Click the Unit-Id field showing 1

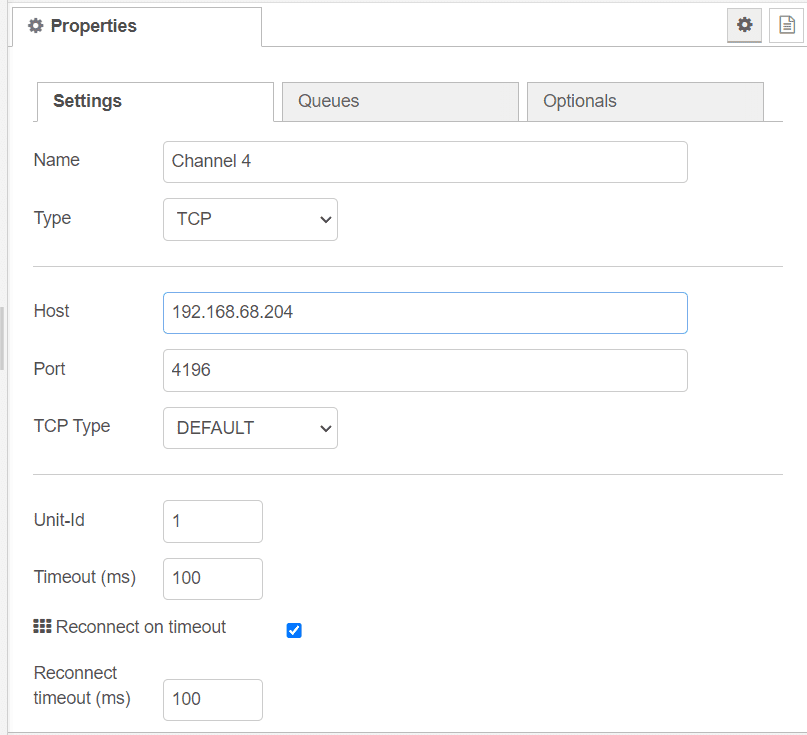tap(212, 521)
